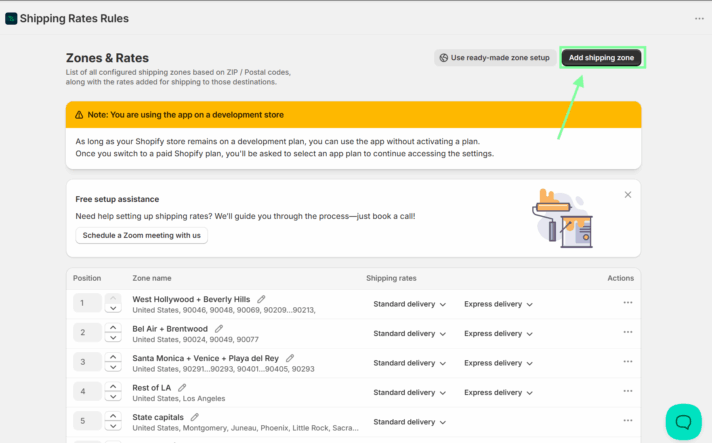Click the Shipping rates column header
This screenshot has width=712, height=443.
click(391, 278)
